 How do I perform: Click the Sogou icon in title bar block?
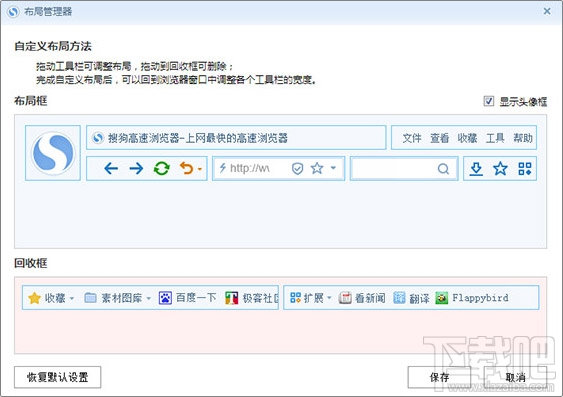pos(98,137)
